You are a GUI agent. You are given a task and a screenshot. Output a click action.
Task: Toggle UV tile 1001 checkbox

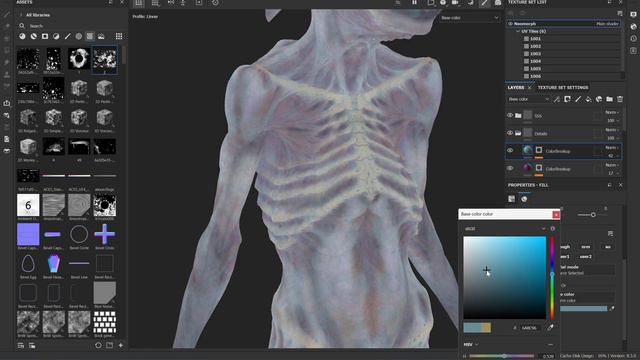coord(526,39)
